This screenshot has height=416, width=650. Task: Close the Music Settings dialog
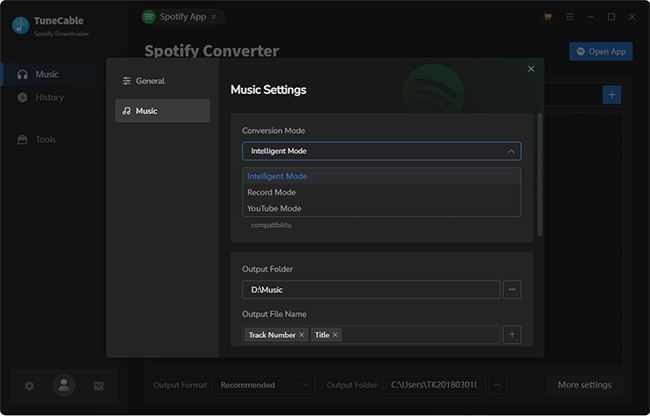(x=531, y=69)
